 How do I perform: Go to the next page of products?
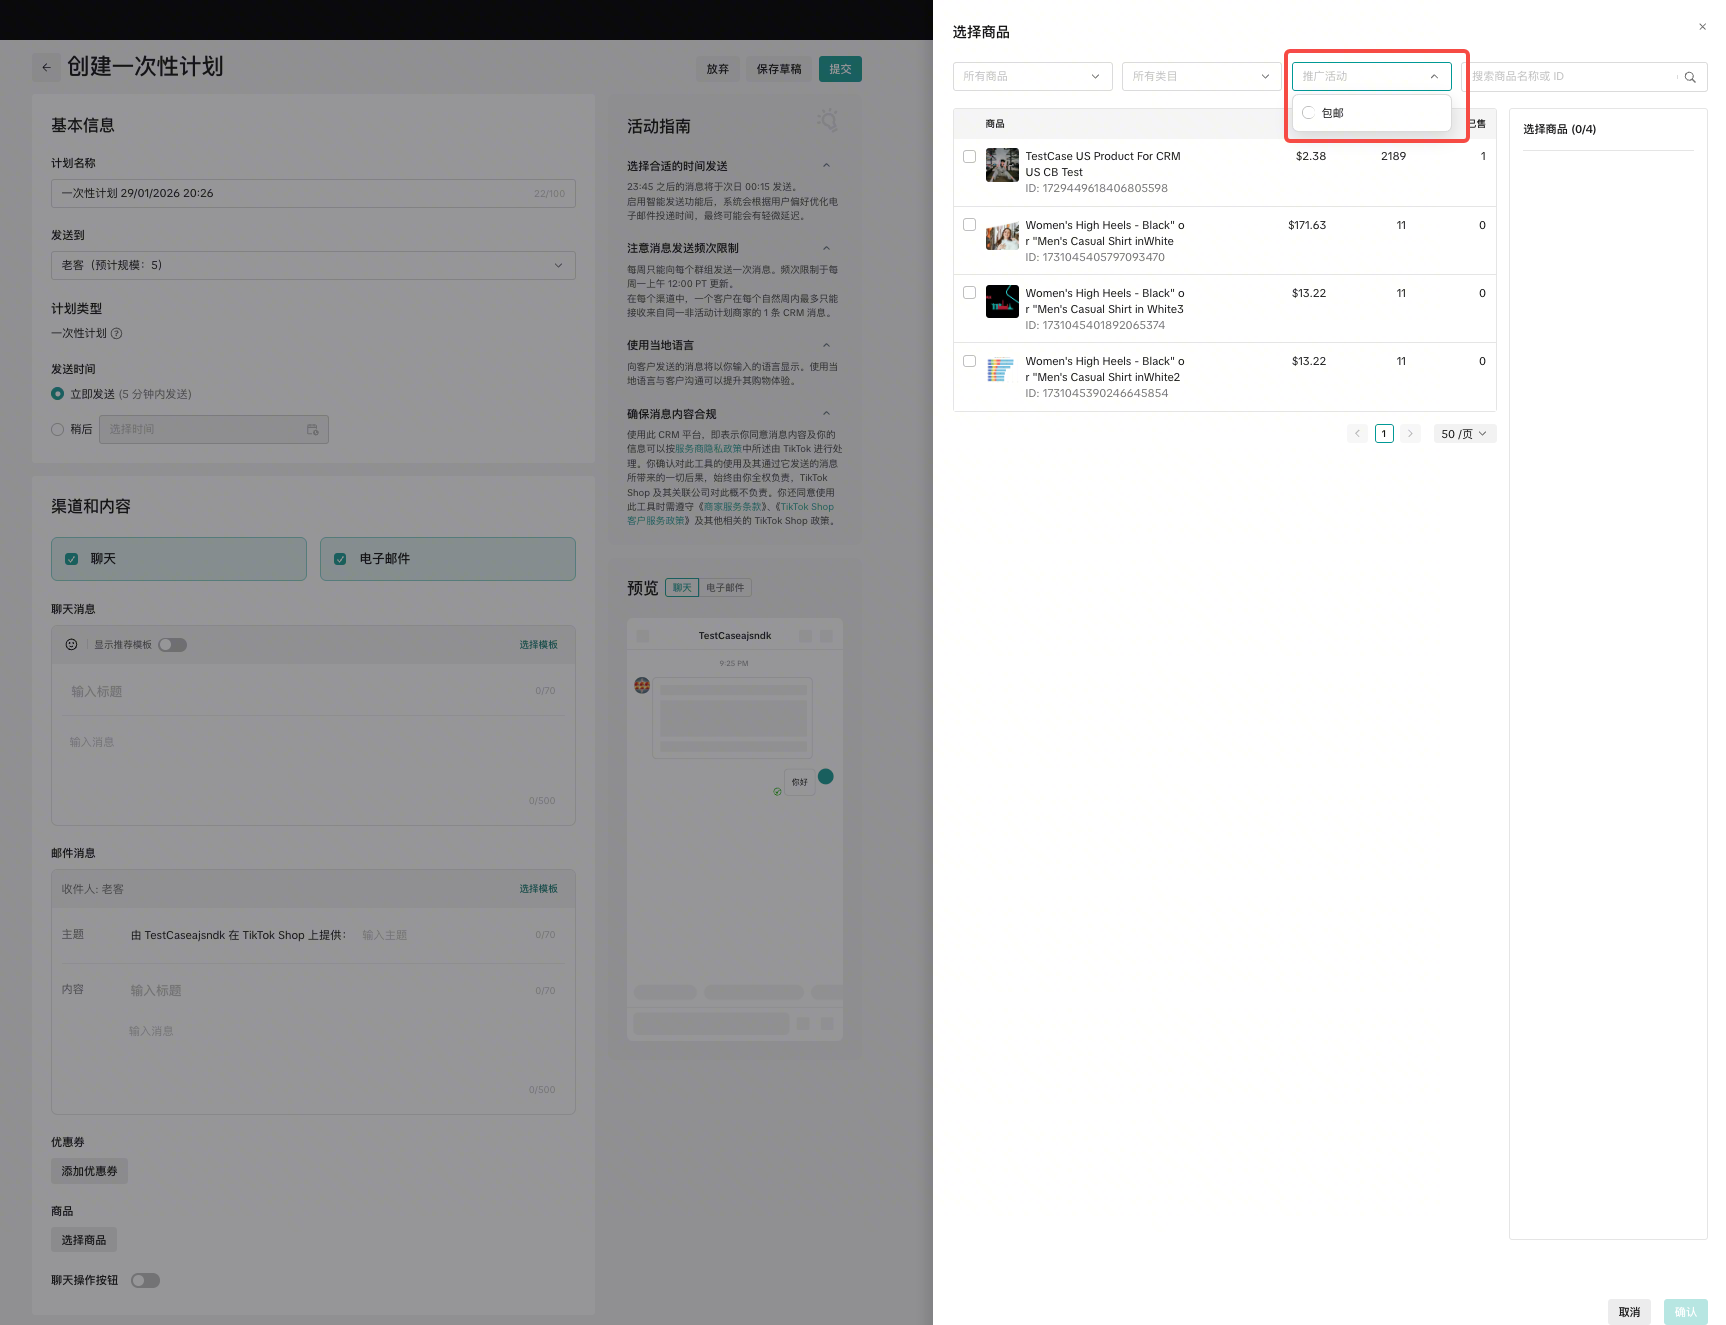point(1410,434)
